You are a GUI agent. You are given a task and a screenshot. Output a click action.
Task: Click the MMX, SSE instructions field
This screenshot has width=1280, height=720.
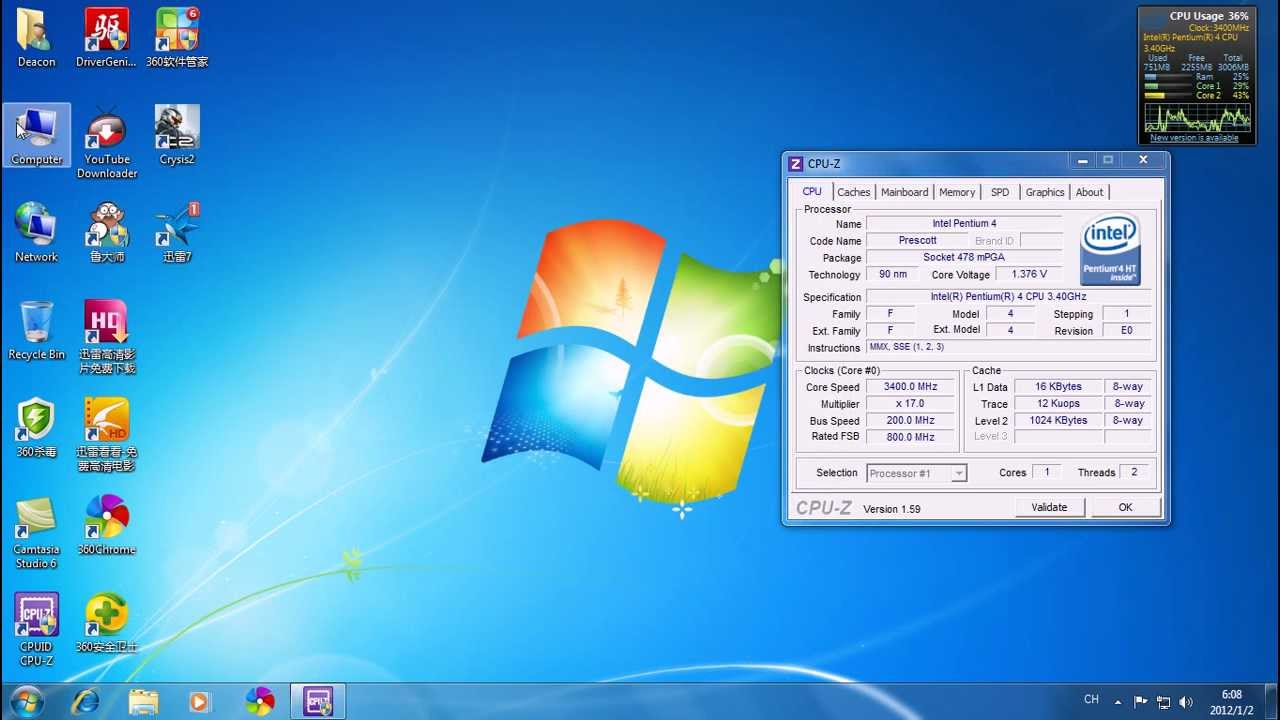point(1008,347)
